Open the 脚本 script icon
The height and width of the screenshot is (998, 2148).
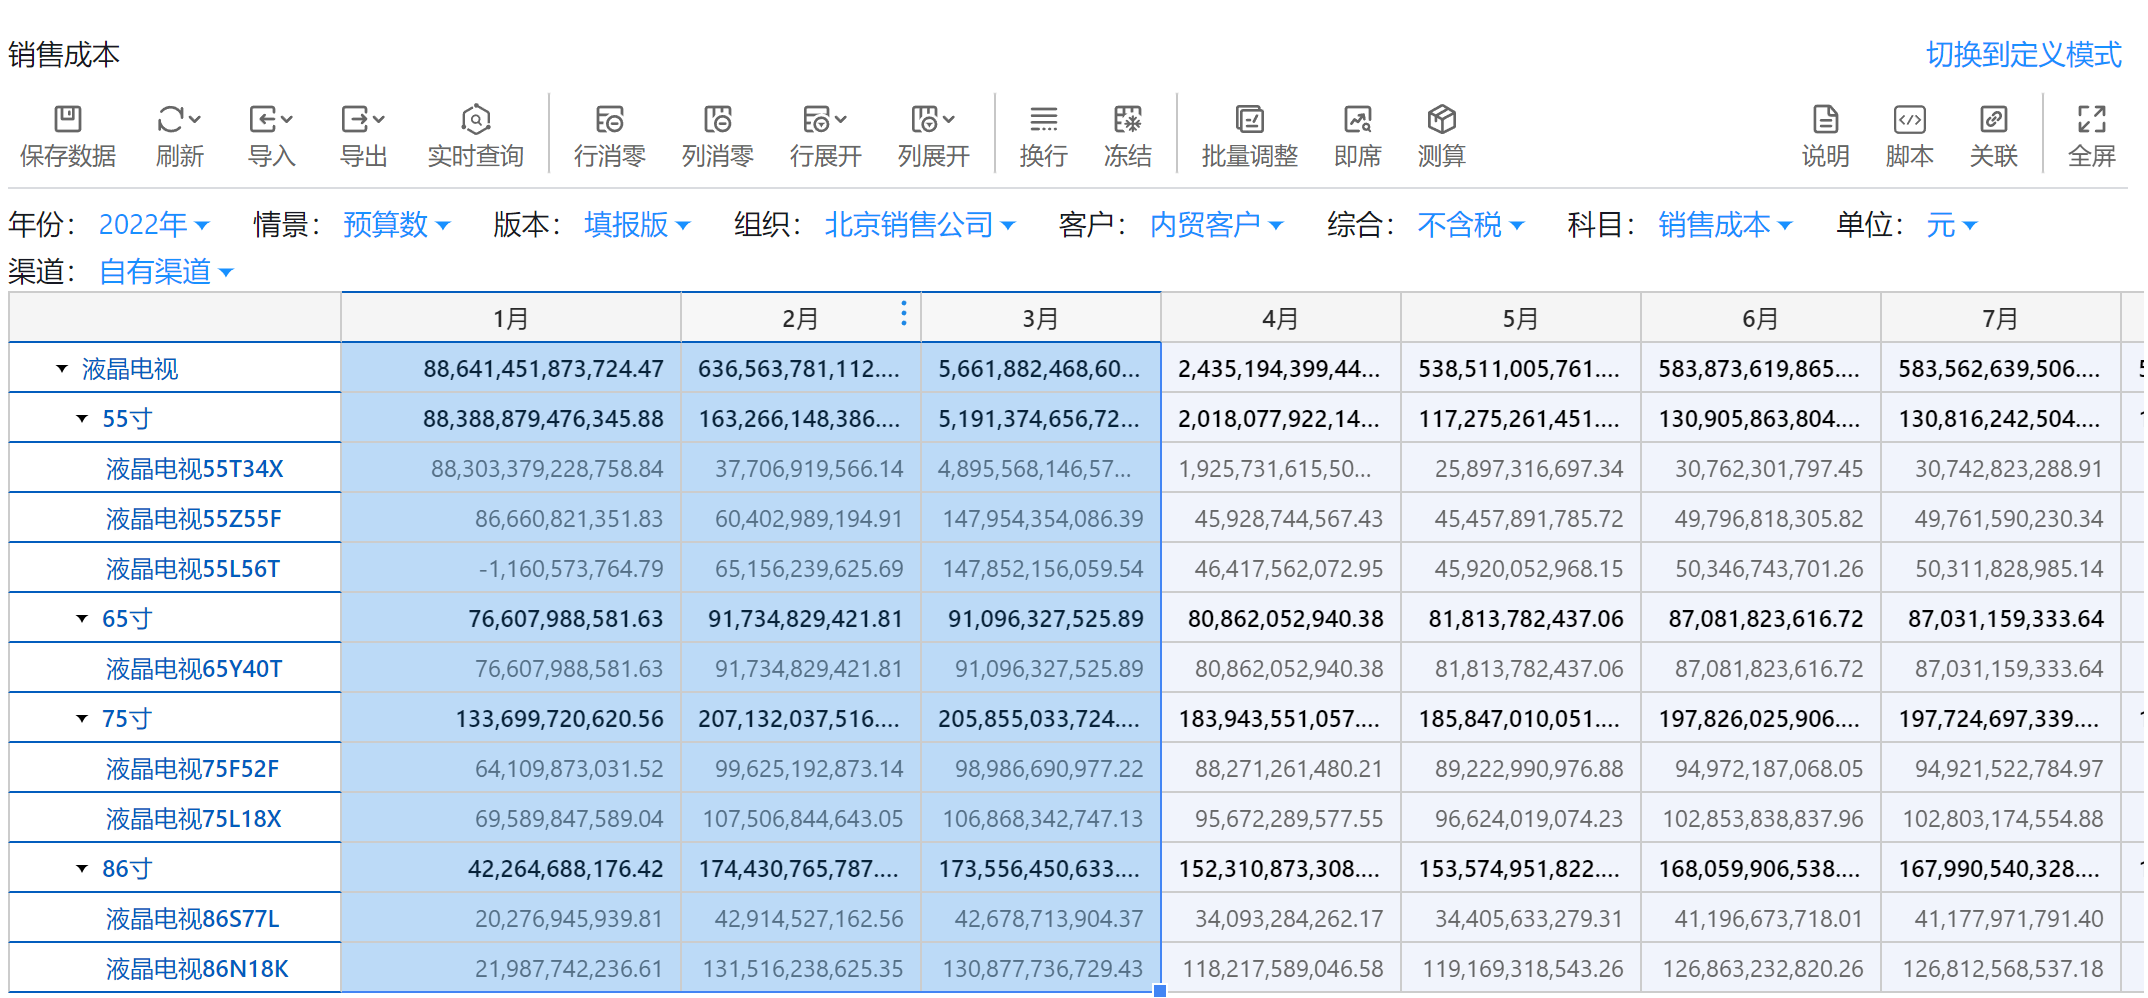coord(1909,120)
